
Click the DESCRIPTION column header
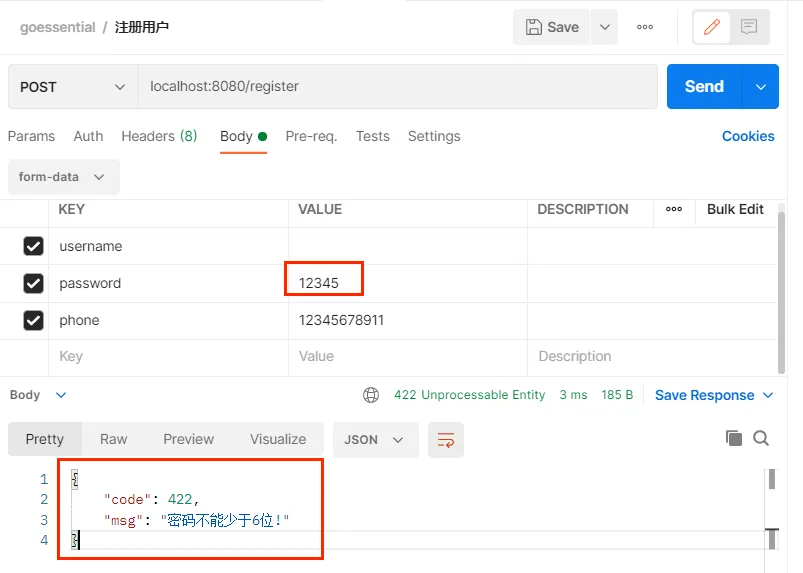(x=583, y=209)
